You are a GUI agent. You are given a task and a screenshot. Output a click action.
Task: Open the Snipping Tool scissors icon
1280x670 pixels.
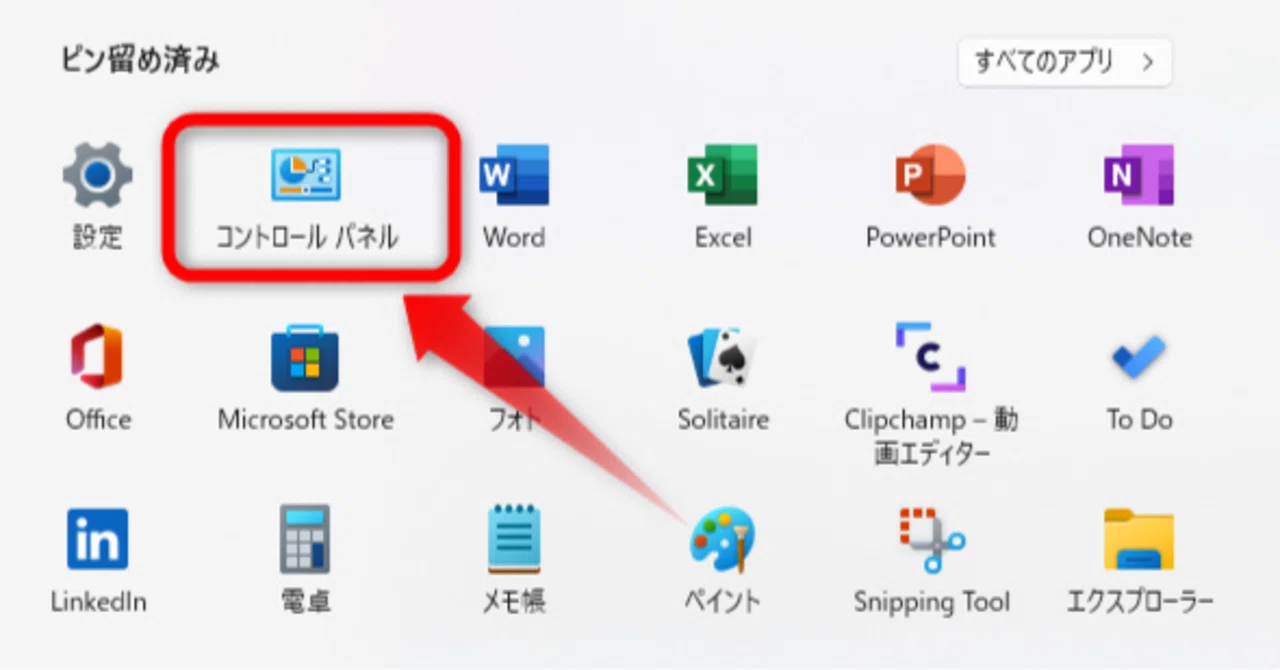pyautogui.click(x=930, y=540)
